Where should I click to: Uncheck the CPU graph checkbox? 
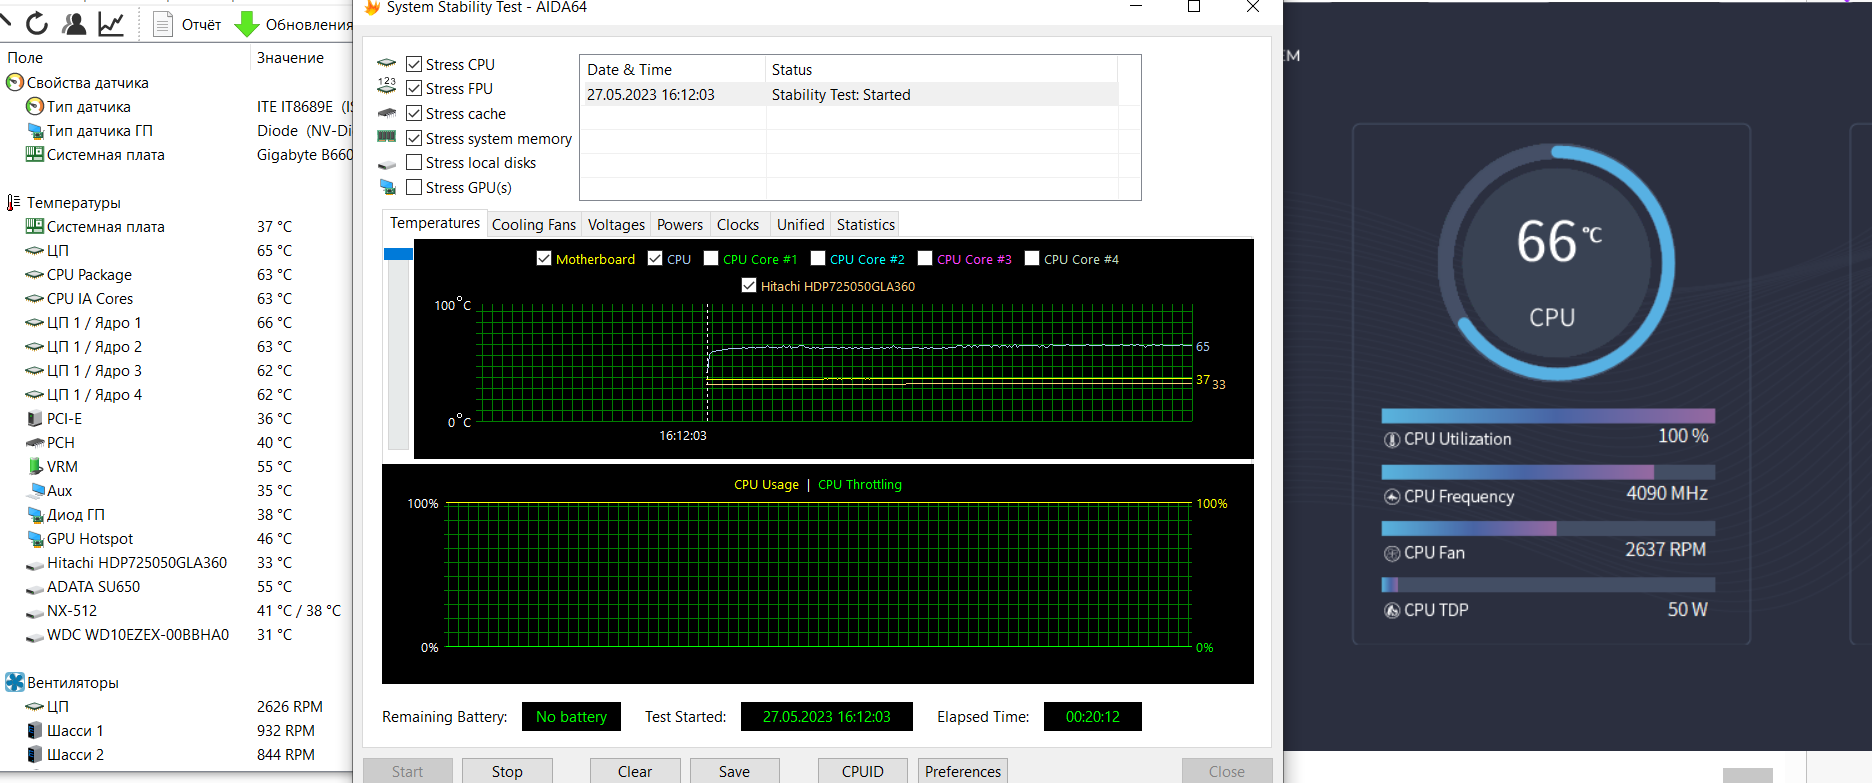tap(655, 258)
